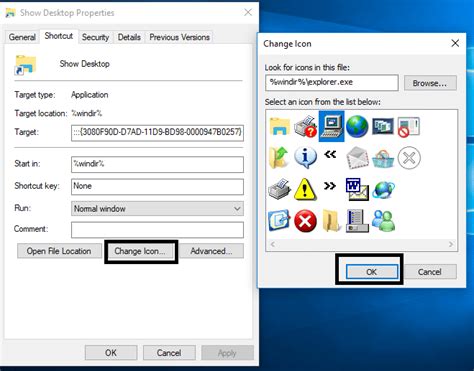
Task: Click the empty Comment field
Action: coord(157,230)
